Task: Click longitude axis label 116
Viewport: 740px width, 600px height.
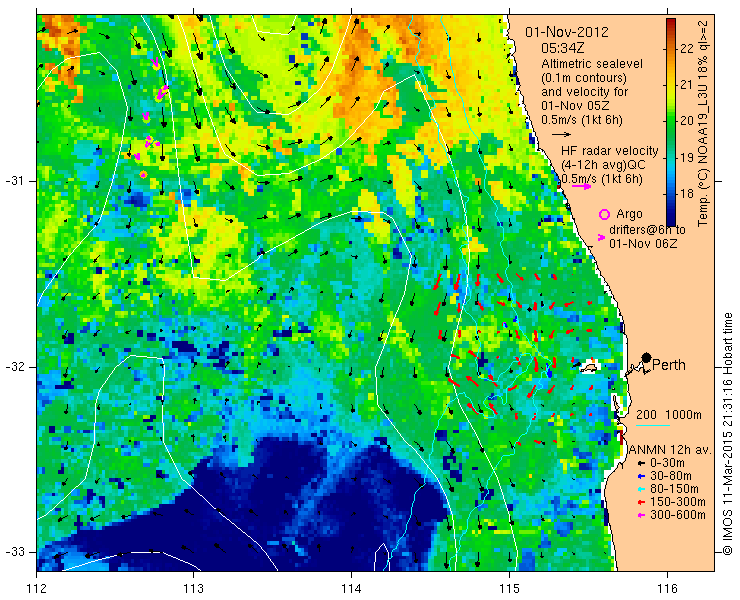Action: coord(667,589)
